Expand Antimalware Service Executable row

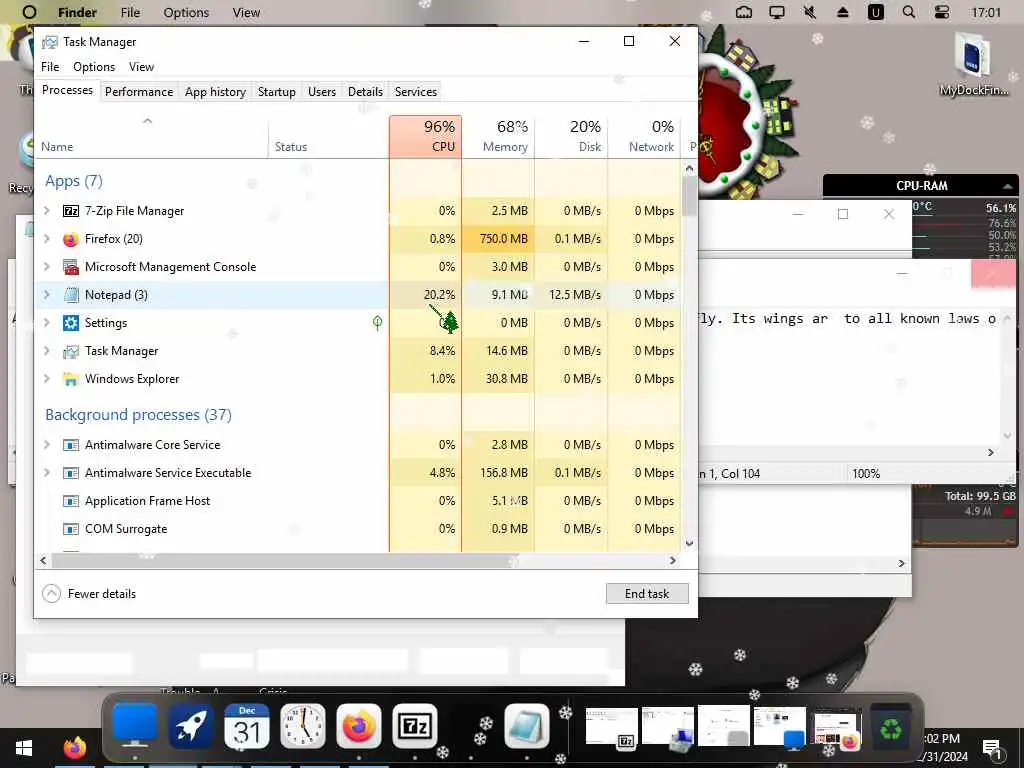[x=46, y=473]
